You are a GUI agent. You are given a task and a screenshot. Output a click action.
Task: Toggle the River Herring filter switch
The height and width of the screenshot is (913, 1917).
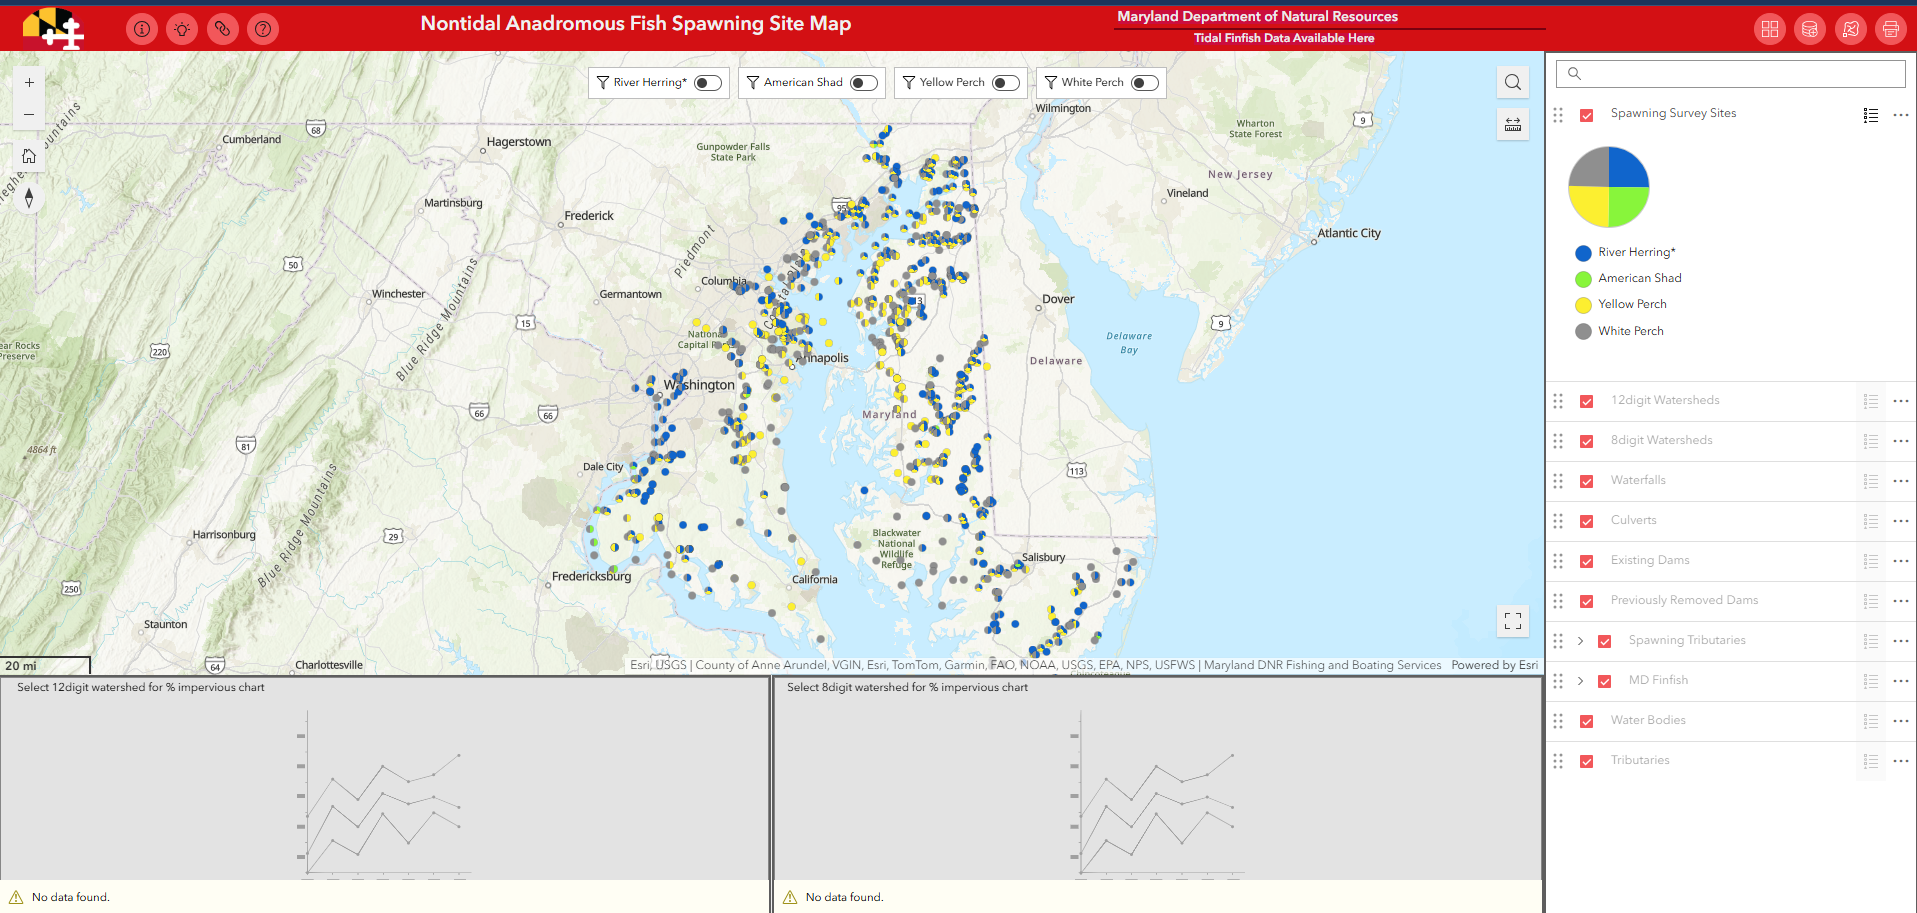click(708, 83)
